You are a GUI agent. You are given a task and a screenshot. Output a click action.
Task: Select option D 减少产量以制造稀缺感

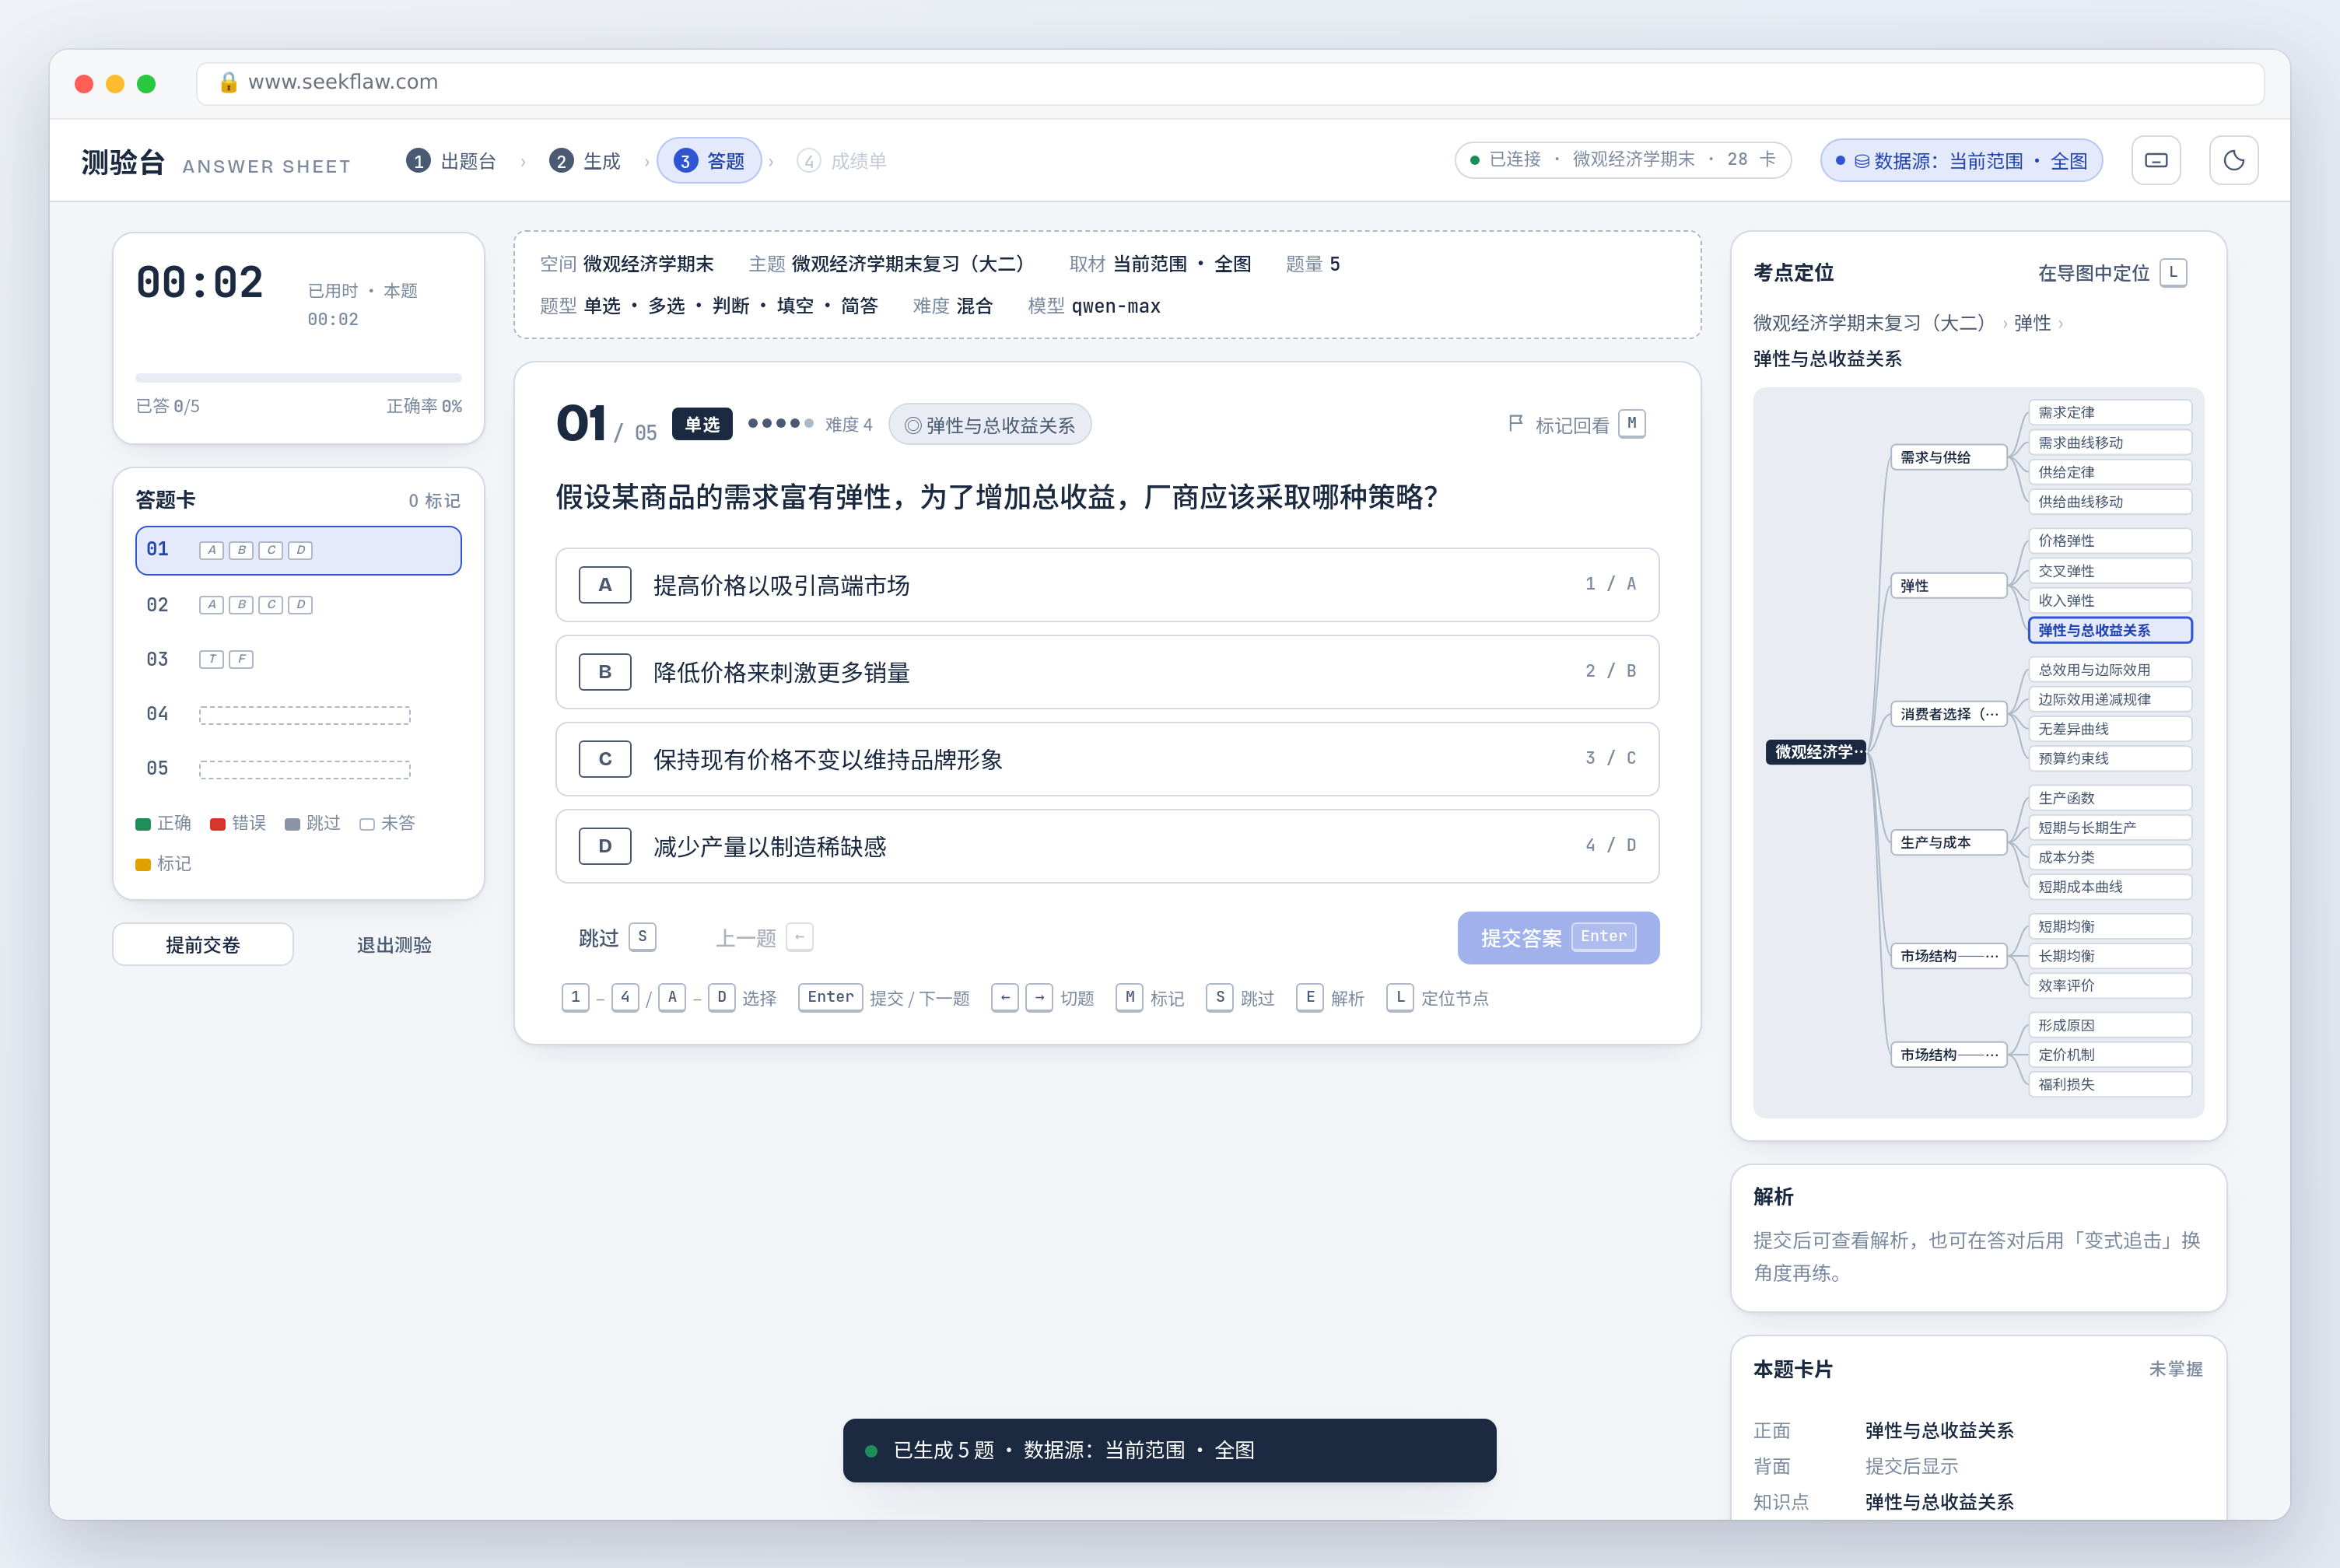pyautogui.click(x=1107, y=846)
